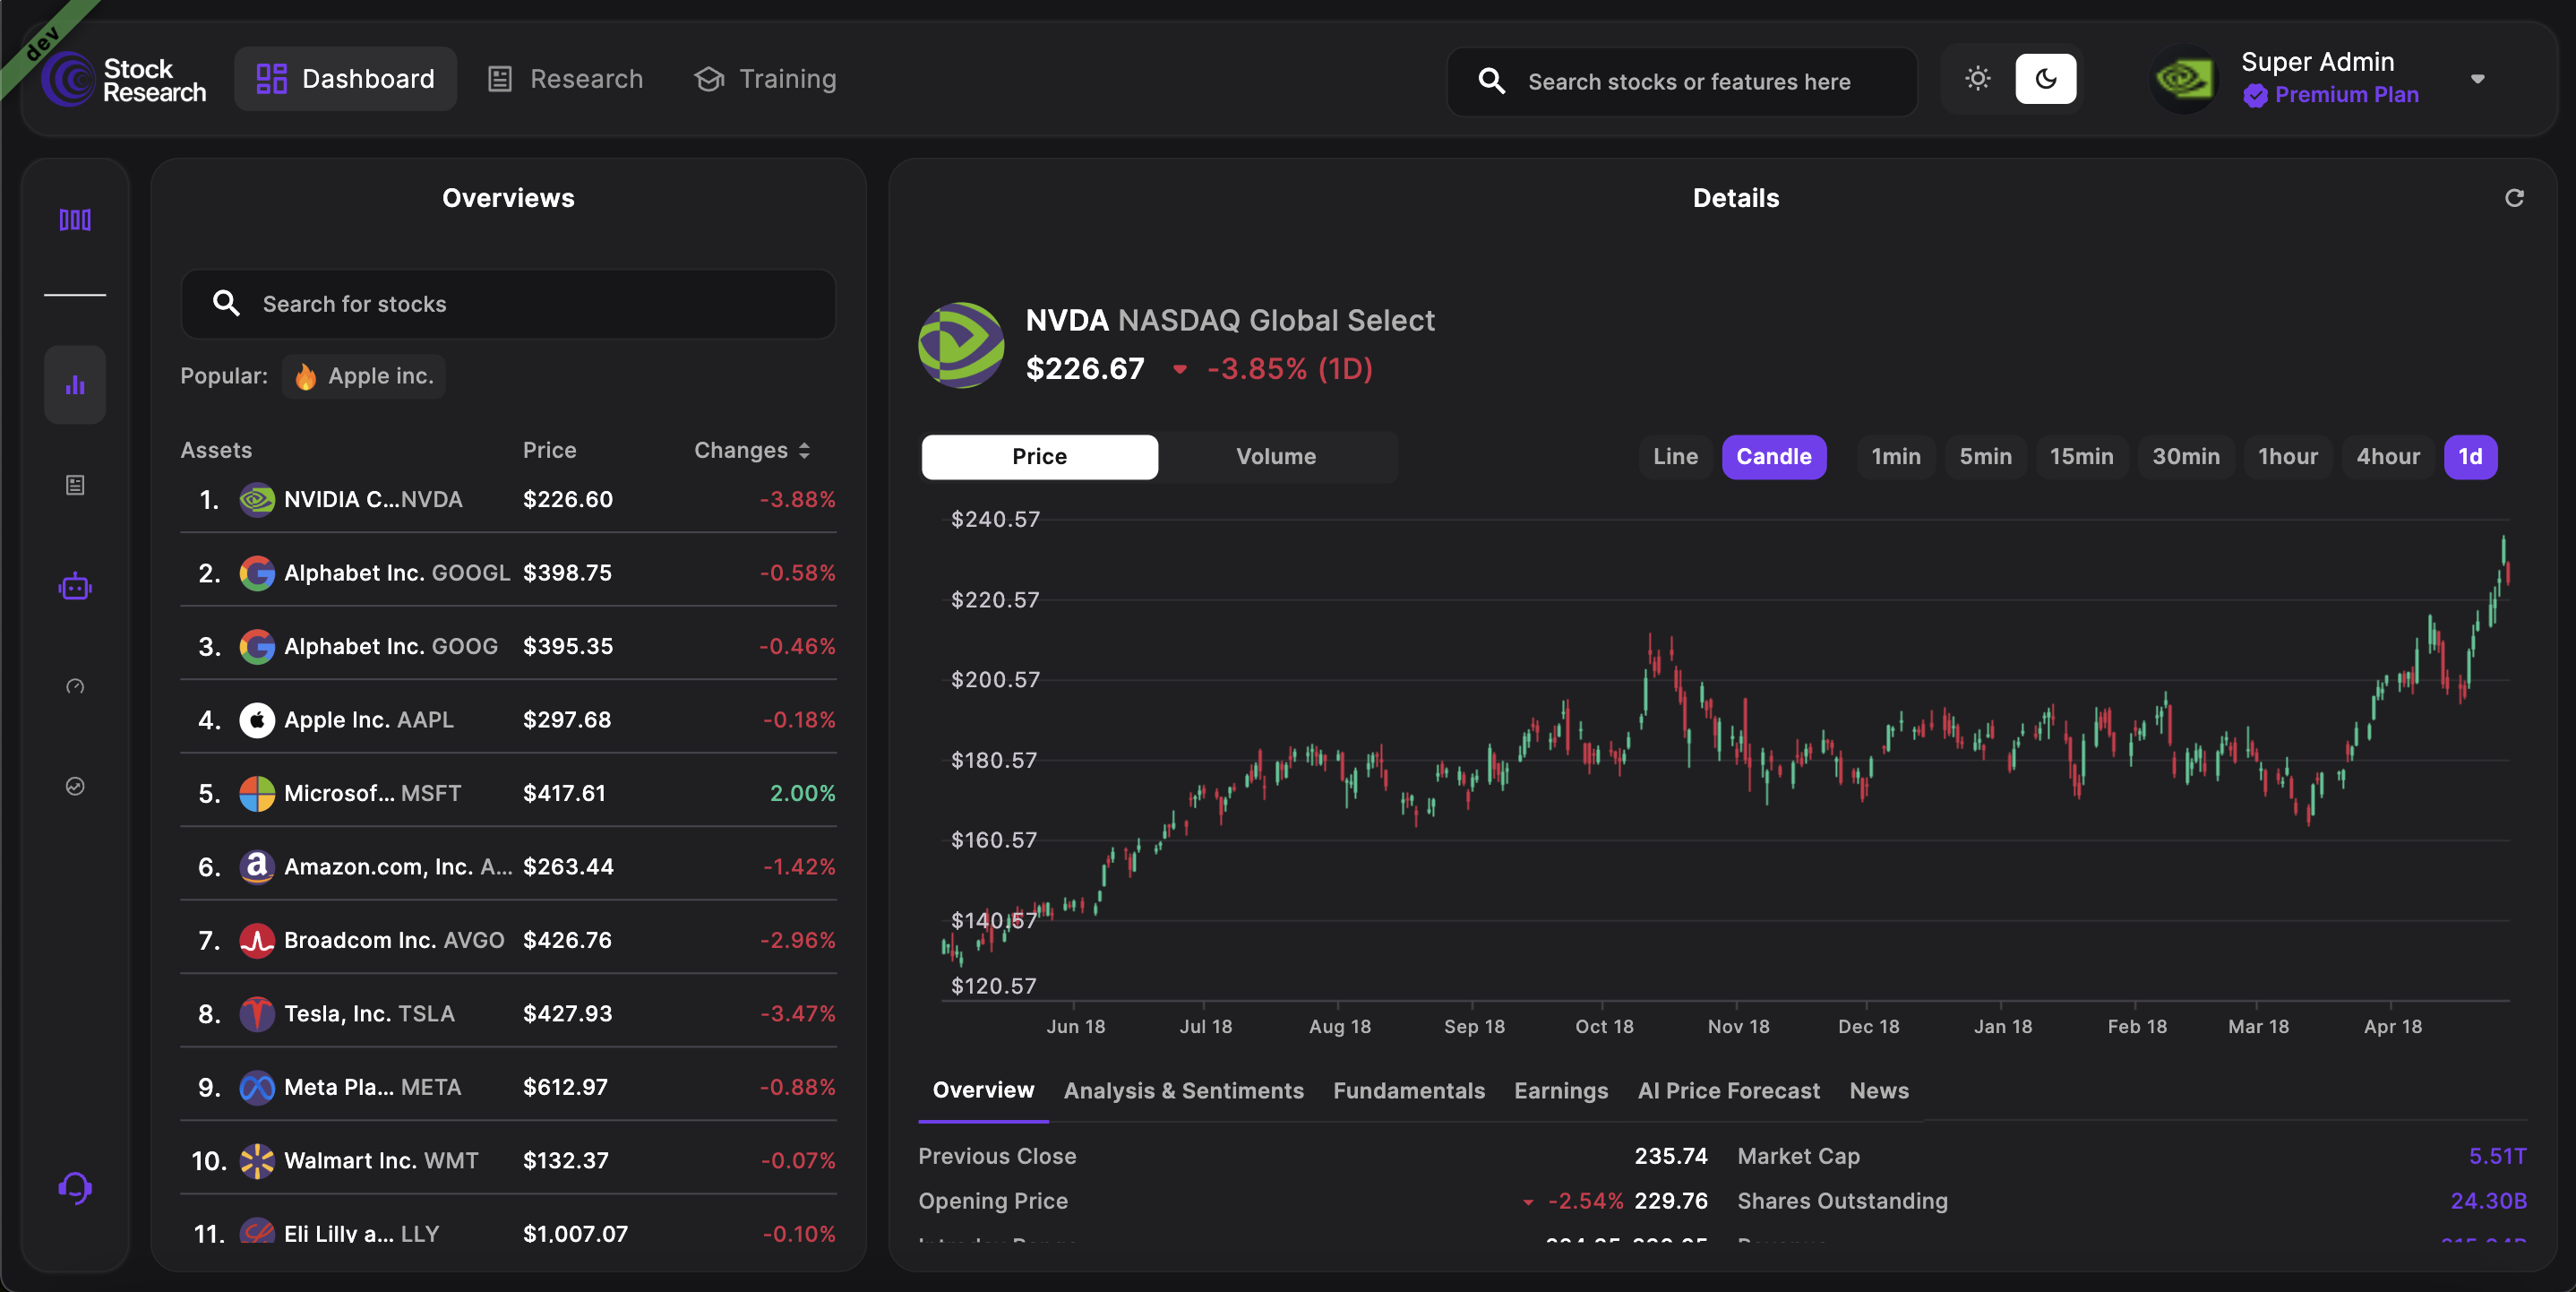Viewport: 2576px width, 1292px height.
Task: Switch to the Overview tab
Action: [983, 1090]
